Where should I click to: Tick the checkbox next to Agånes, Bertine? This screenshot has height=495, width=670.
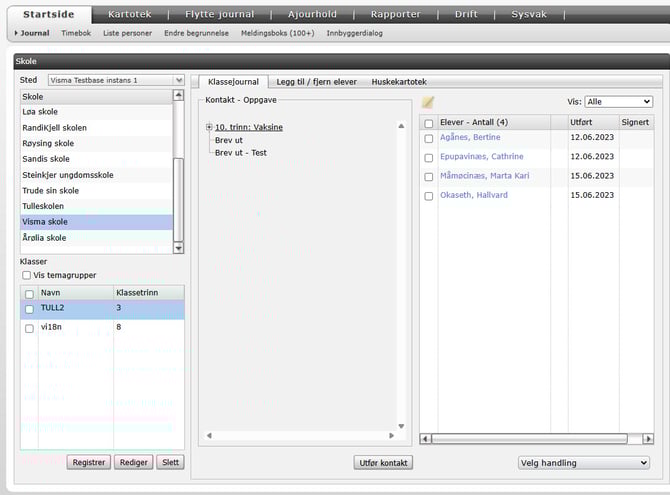[429, 139]
